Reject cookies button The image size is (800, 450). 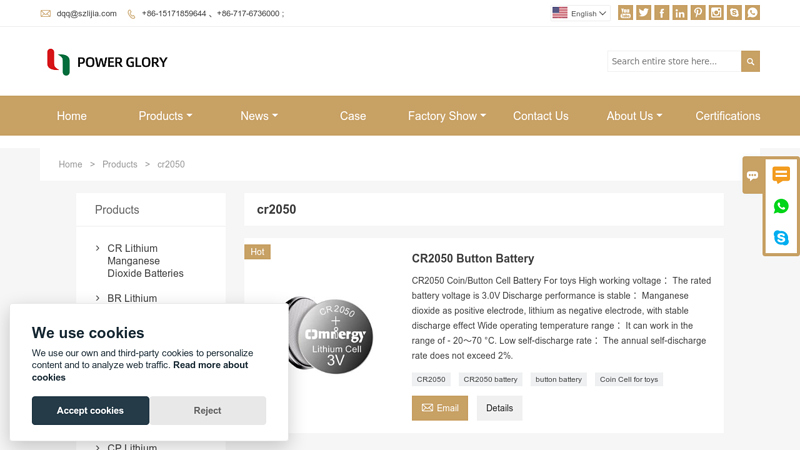(x=208, y=411)
